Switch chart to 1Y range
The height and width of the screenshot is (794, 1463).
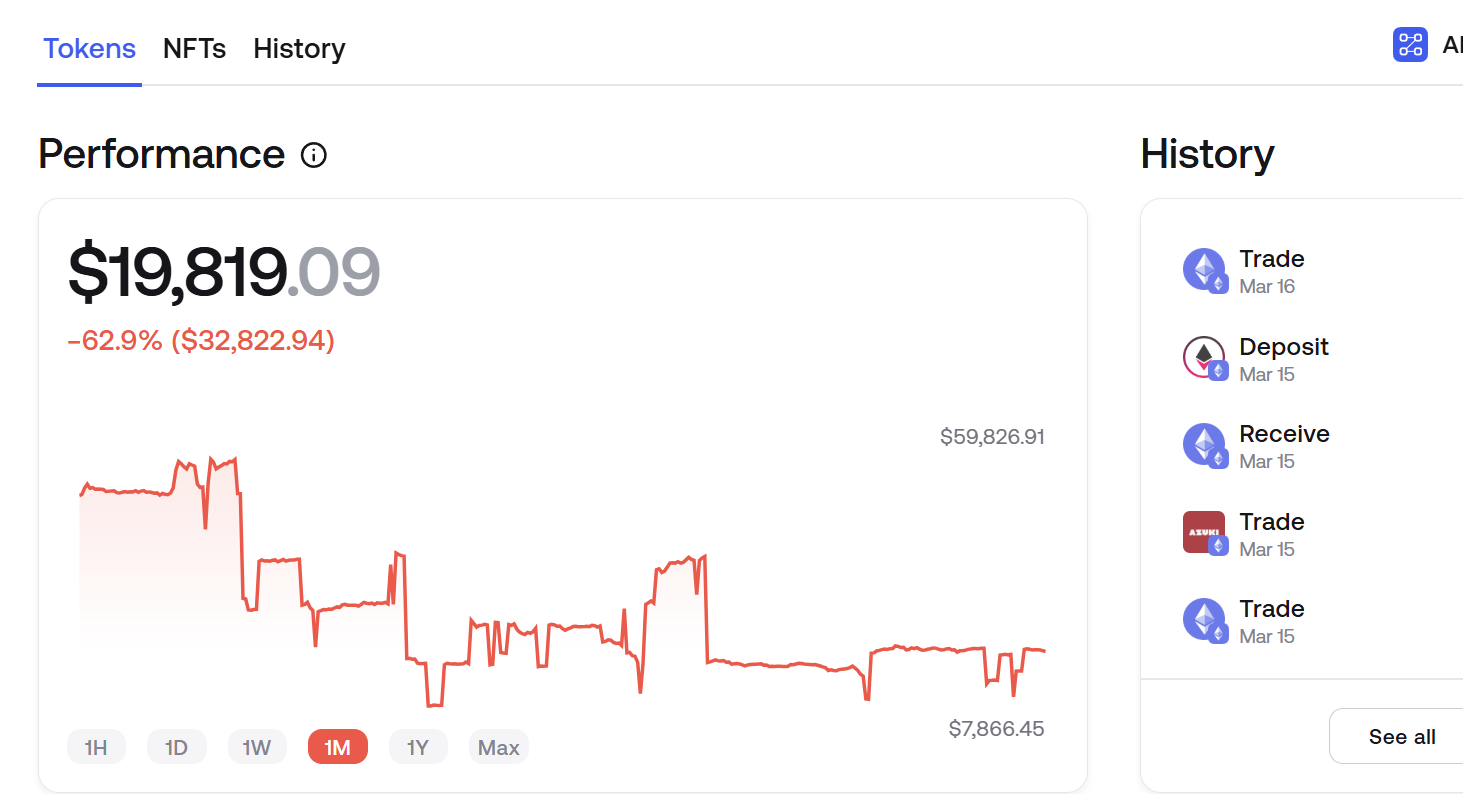(x=418, y=747)
